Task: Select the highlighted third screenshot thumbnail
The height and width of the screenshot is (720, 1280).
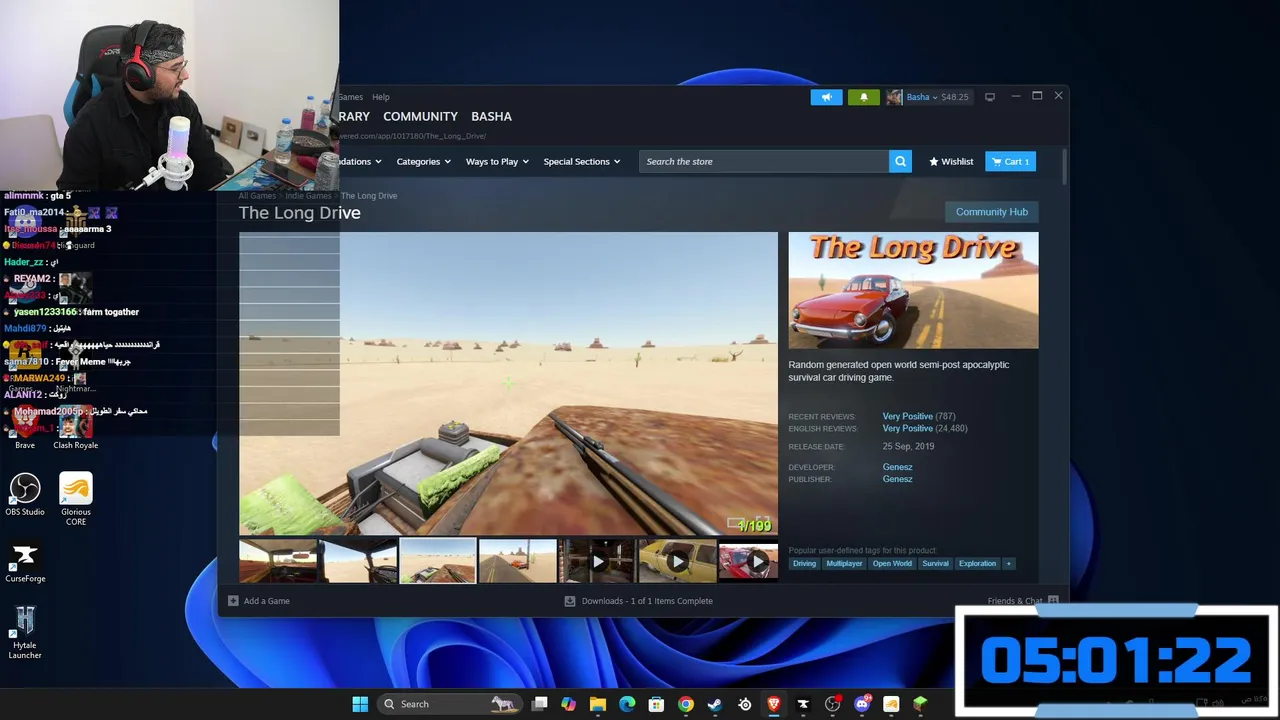Action: point(438,561)
